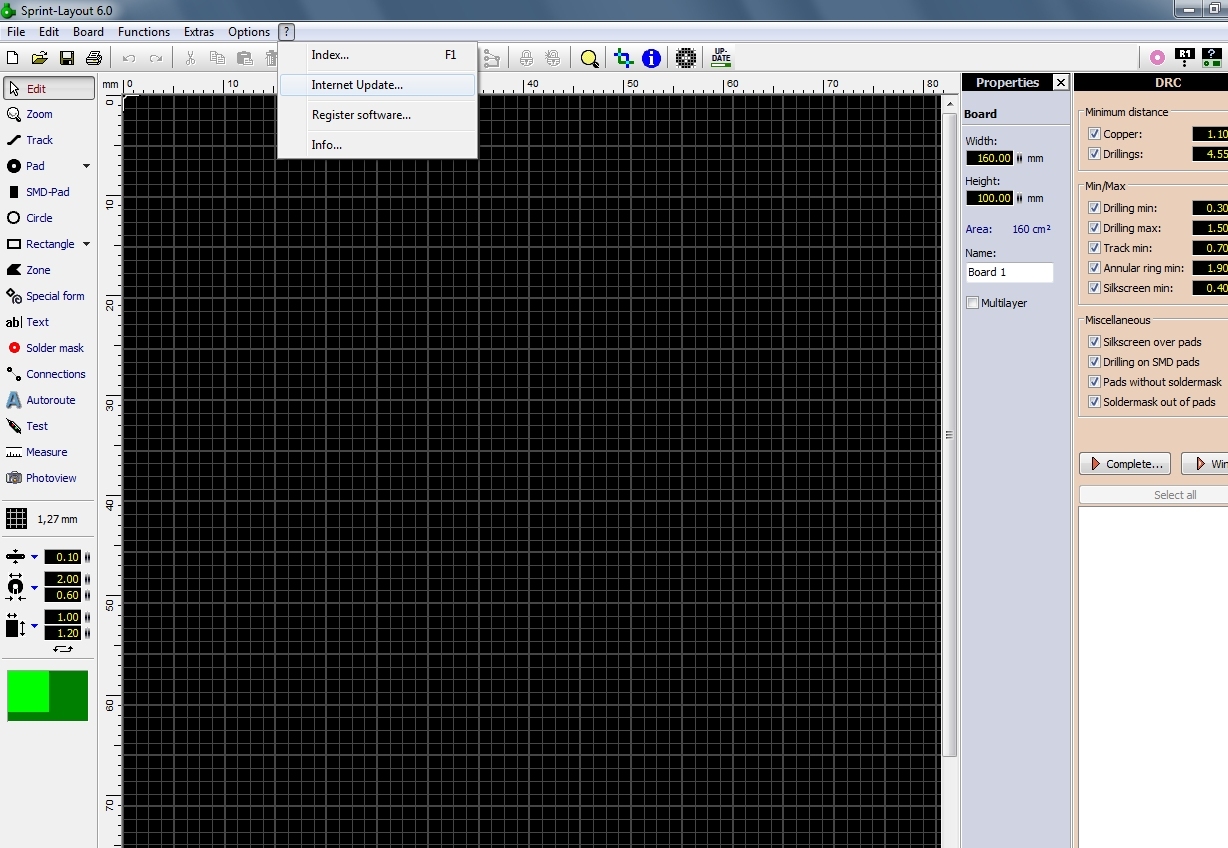Select the Autoroute tool

point(49,400)
